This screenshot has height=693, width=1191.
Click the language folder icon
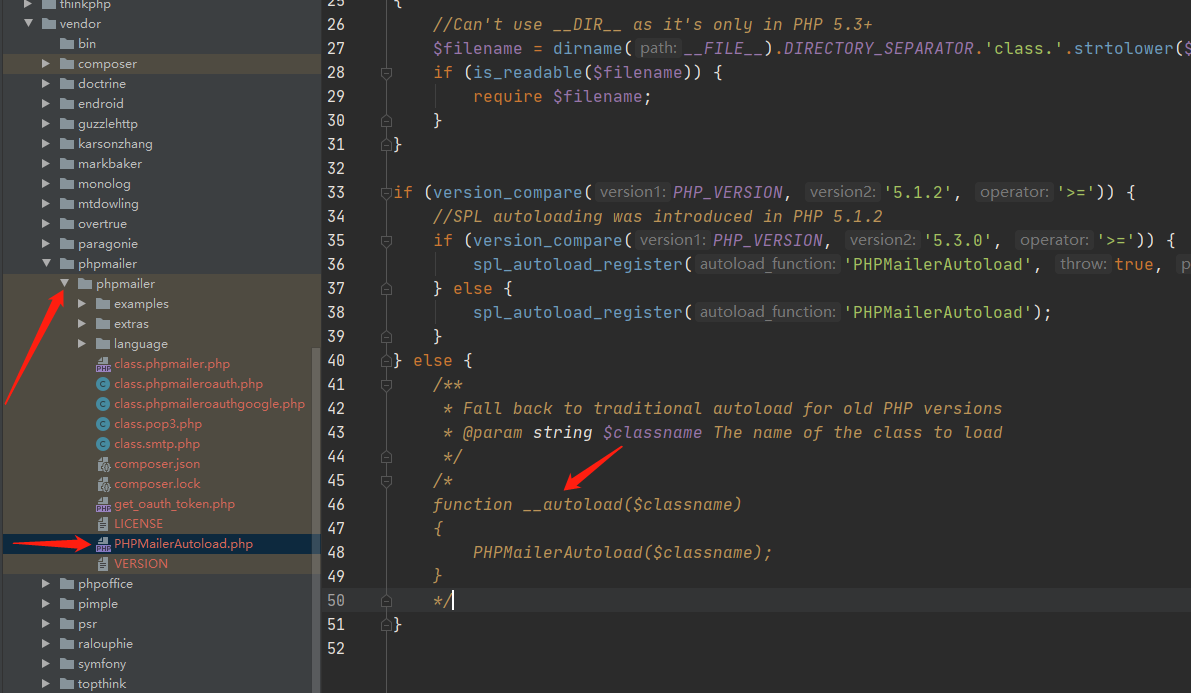pos(103,344)
